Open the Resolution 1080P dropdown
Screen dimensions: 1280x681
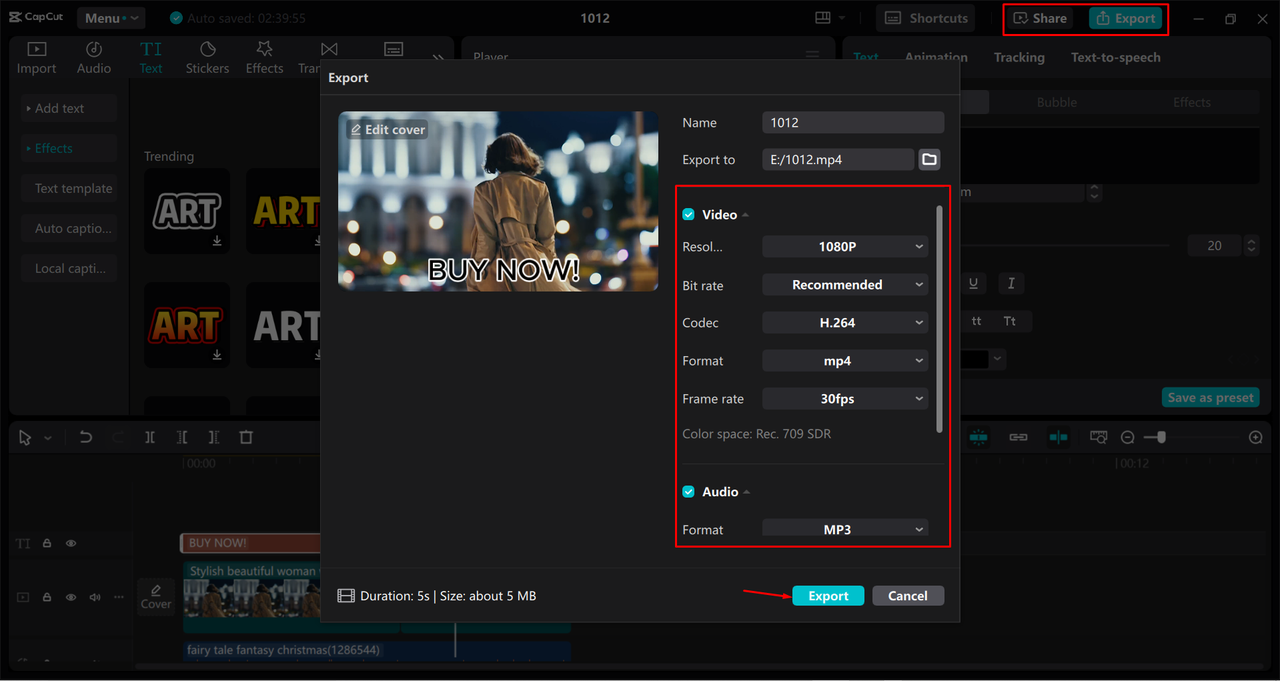(x=845, y=247)
